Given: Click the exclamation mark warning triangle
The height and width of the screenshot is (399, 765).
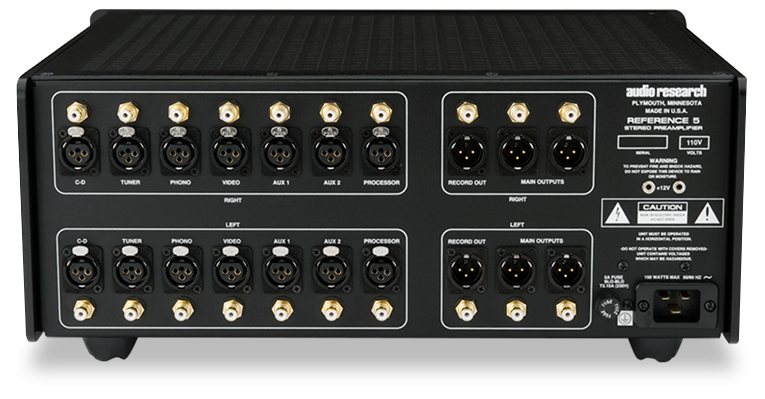Looking at the screenshot, I should [707, 213].
